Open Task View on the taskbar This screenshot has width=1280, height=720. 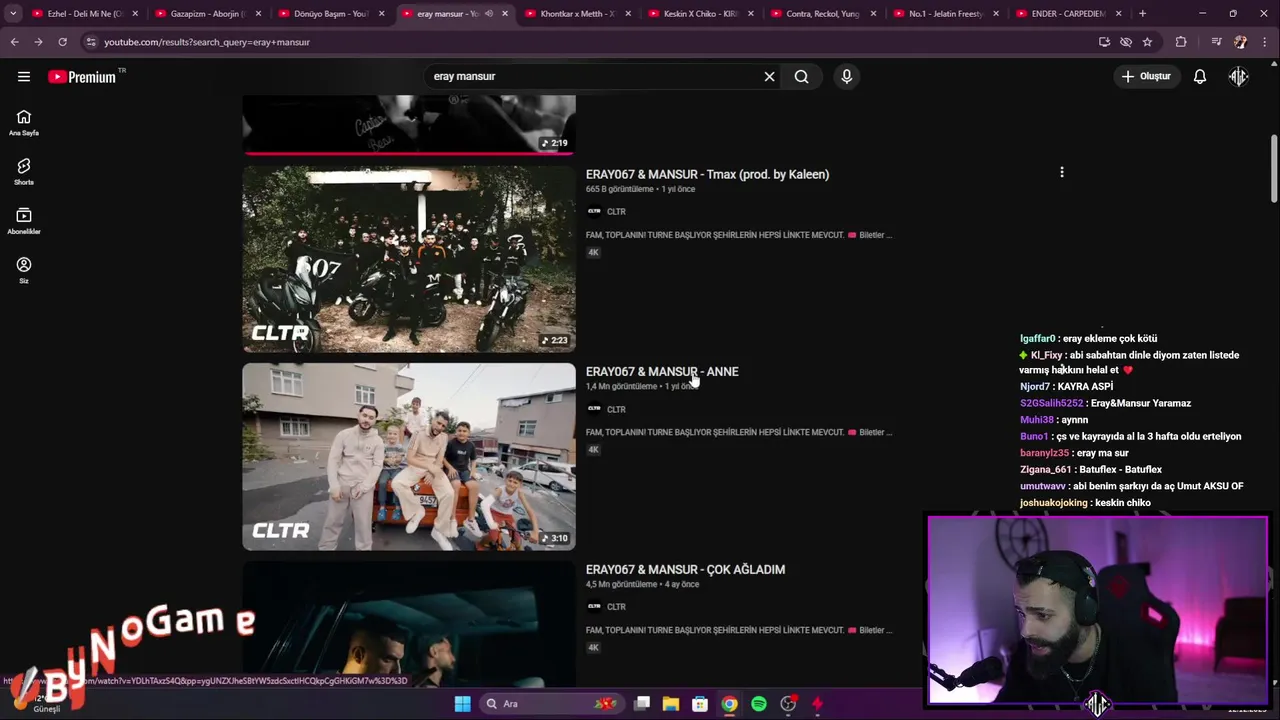pos(642,704)
